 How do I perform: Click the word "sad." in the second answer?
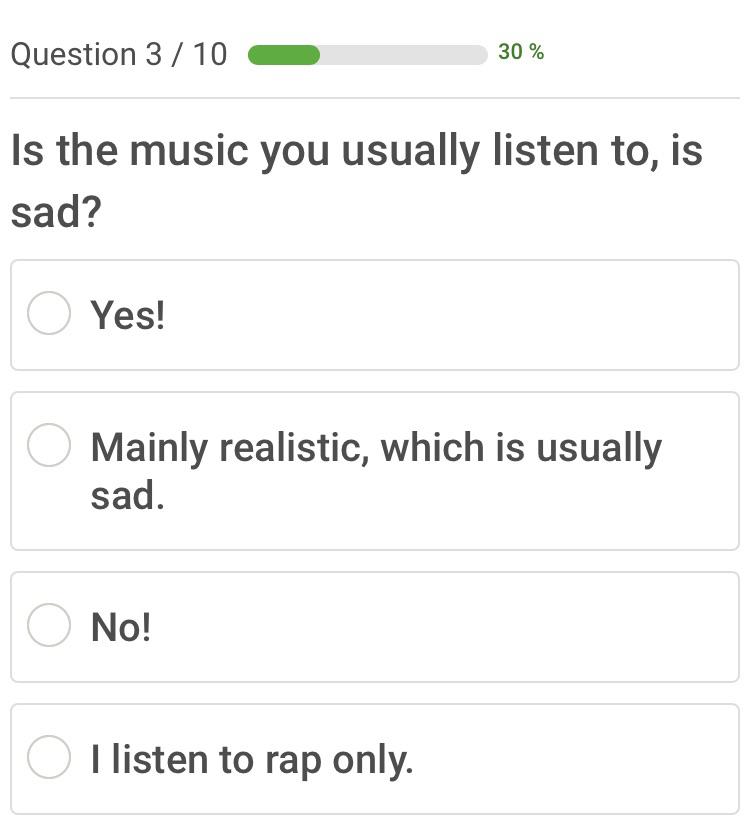pos(127,496)
